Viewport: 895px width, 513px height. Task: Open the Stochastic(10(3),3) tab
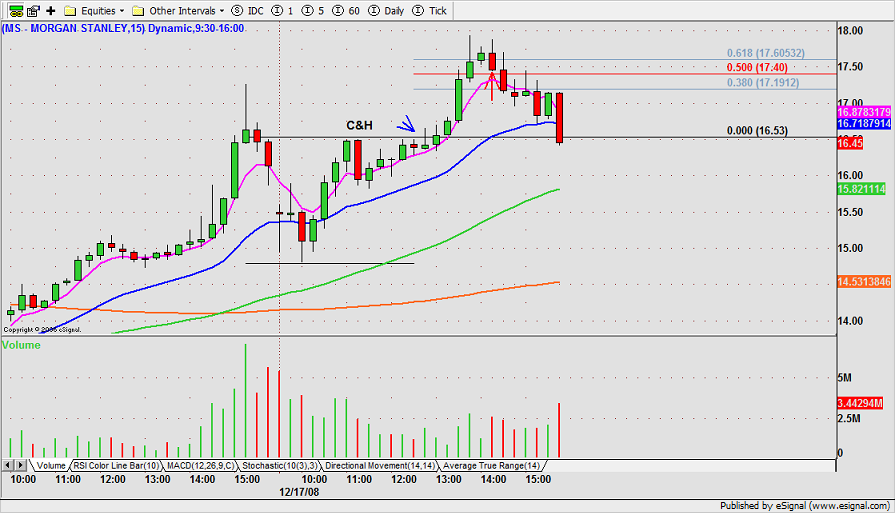point(280,466)
